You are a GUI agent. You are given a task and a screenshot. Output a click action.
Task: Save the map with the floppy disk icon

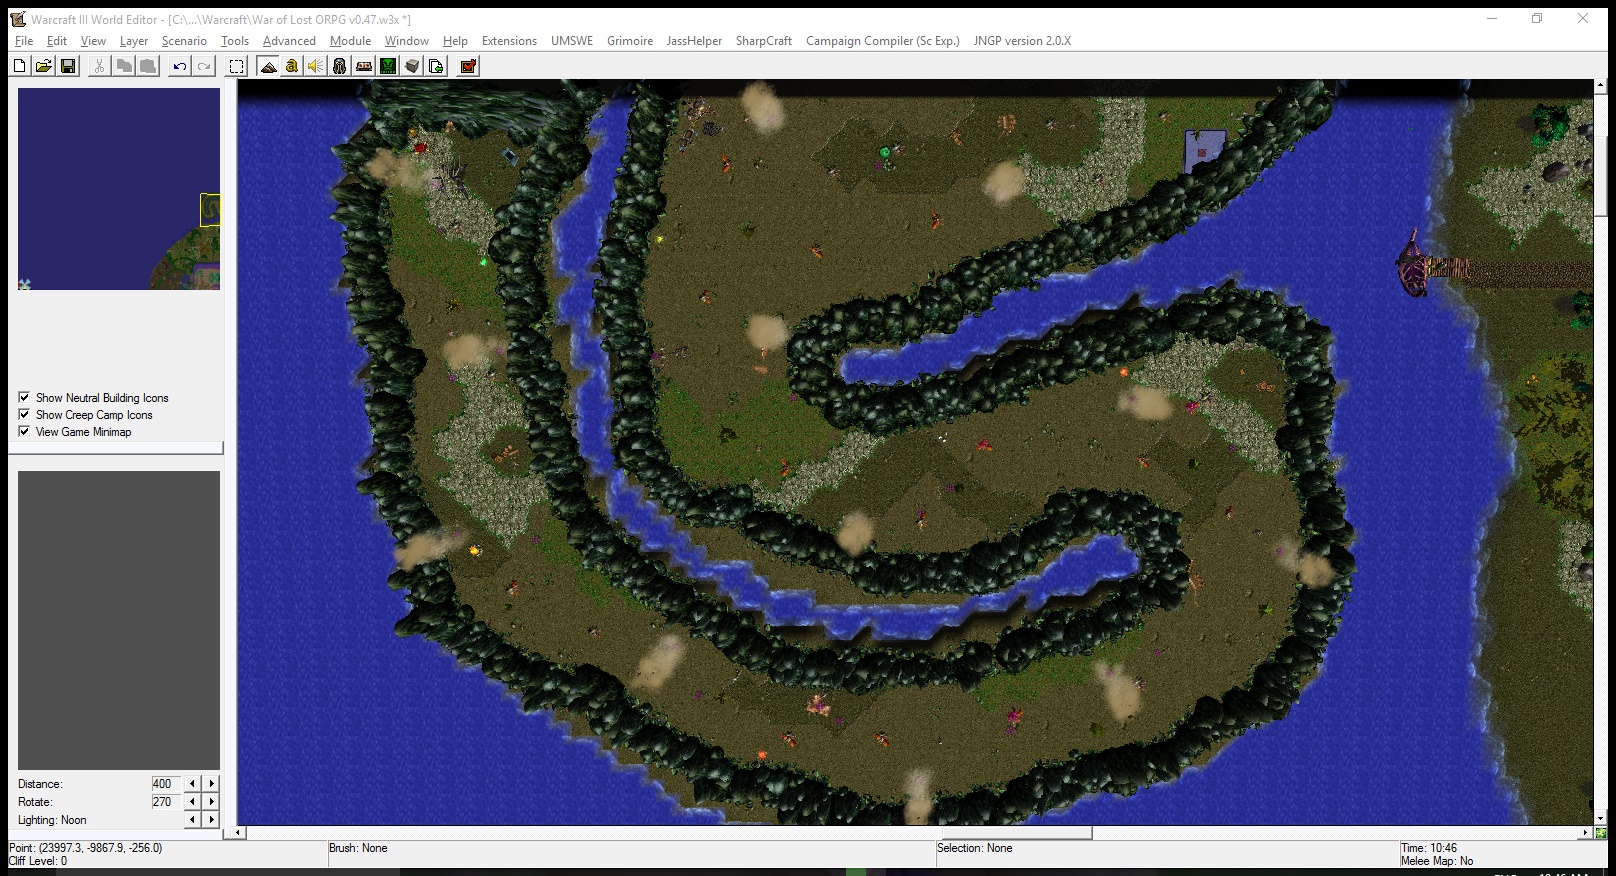[68, 66]
